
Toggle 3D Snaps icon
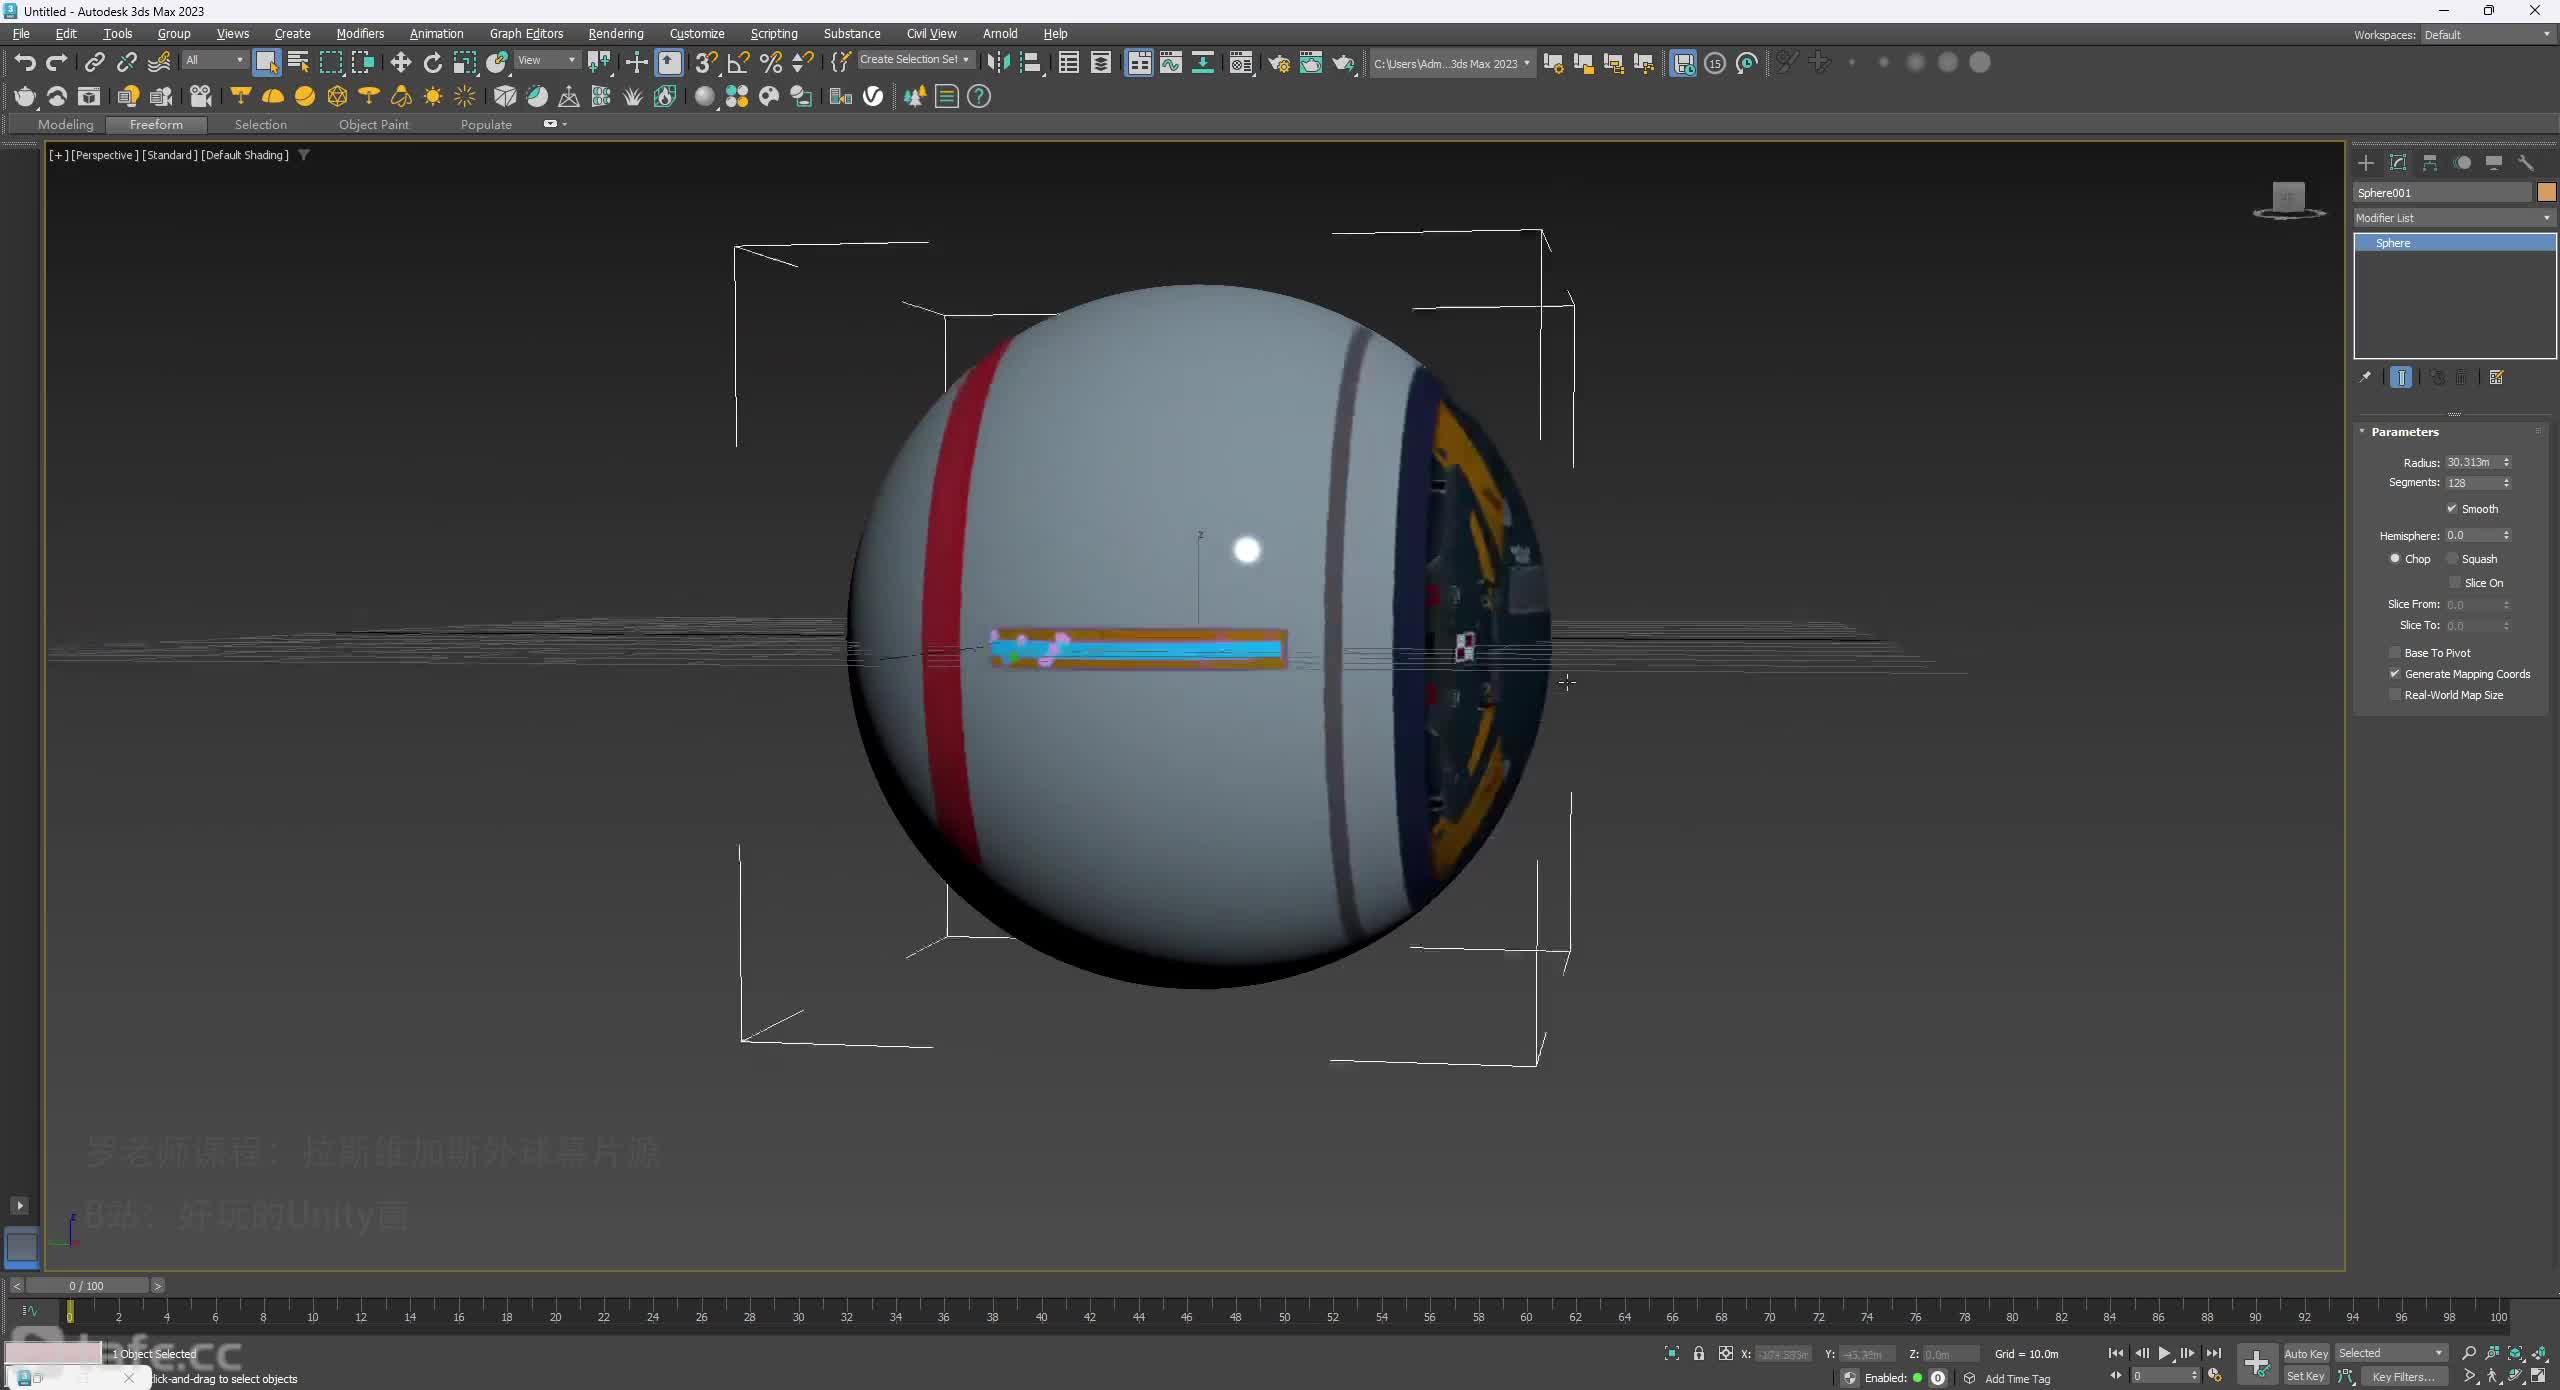[x=706, y=63]
